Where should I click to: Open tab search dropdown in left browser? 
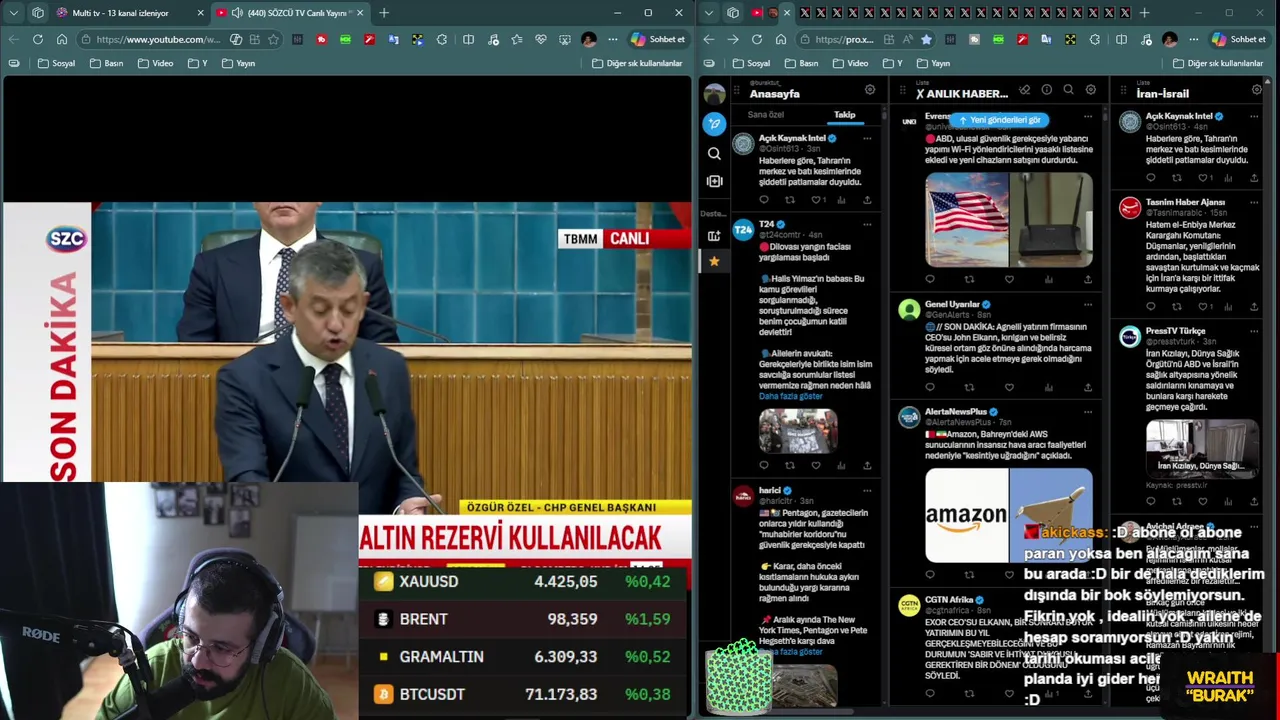[14, 13]
